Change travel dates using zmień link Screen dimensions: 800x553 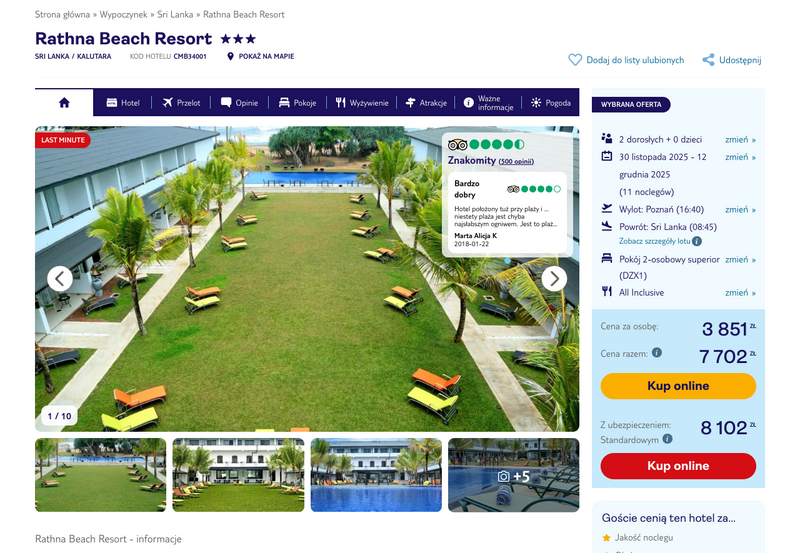tap(740, 157)
